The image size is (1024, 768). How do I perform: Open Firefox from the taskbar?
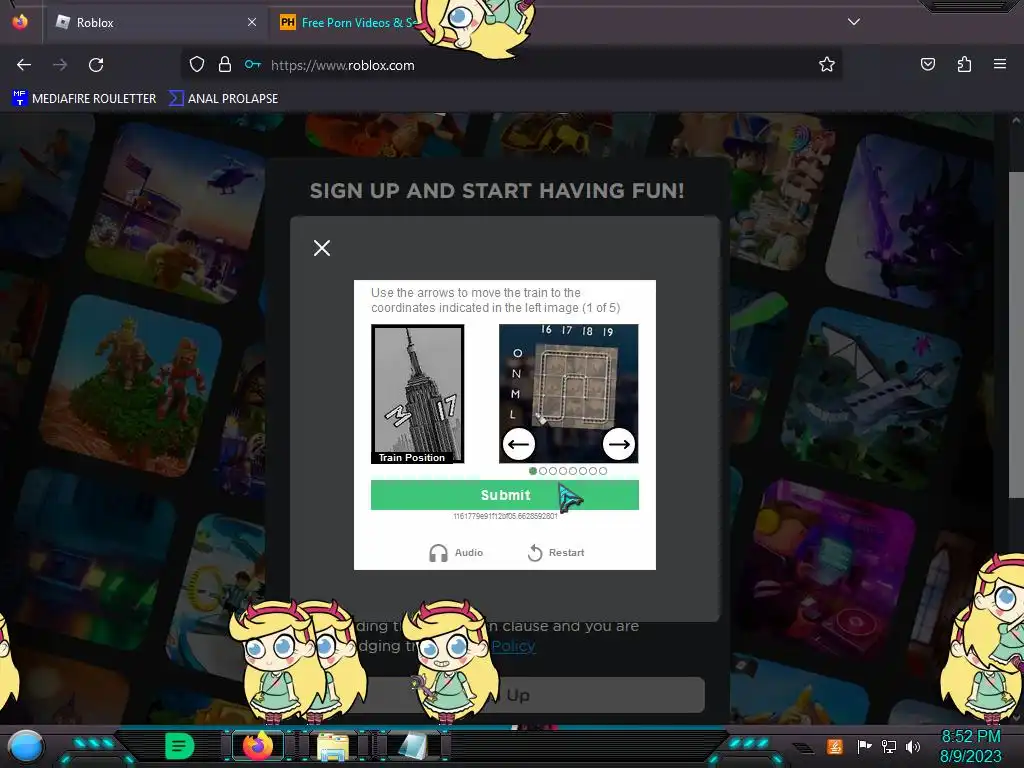pos(258,746)
